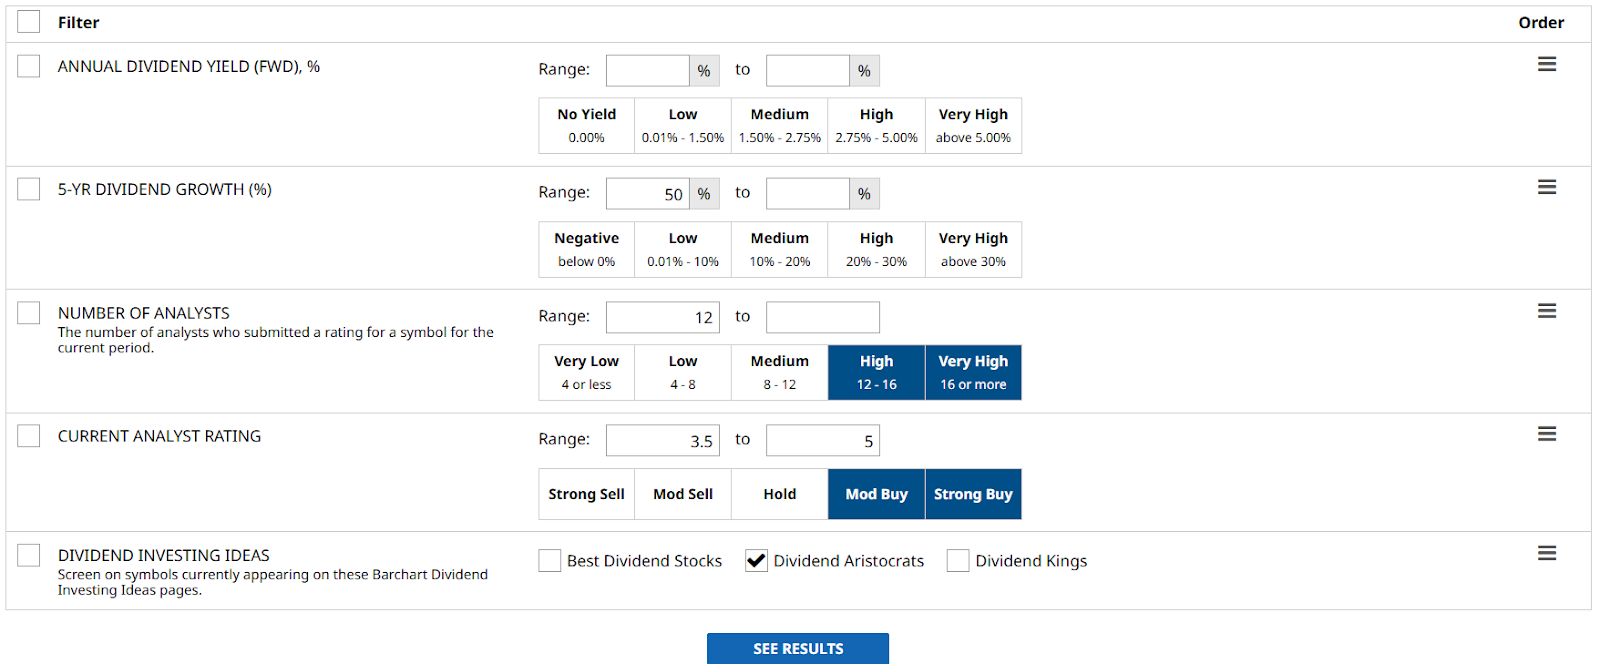The height and width of the screenshot is (664, 1600).
Task: Toggle the select-all Filter checkbox in header
Action: [29, 22]
